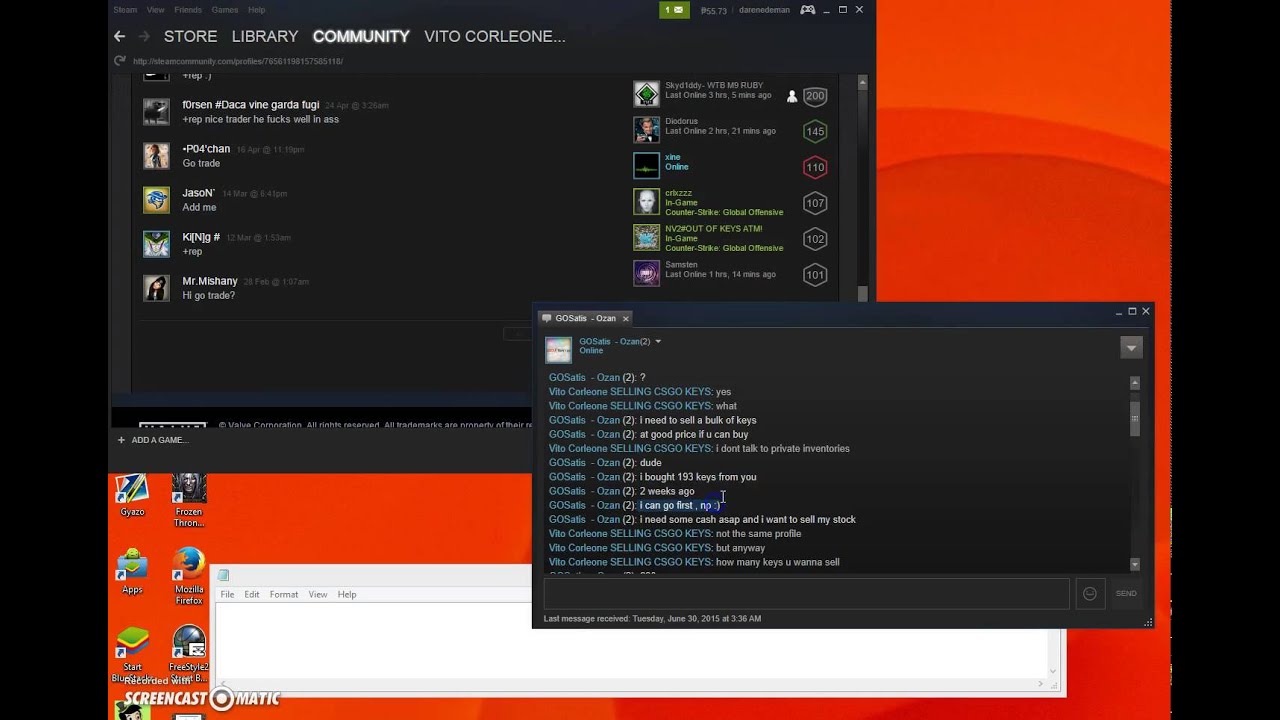The image size is (1280, 720).
Task: Open f0rsen #Daca commenter avatar
Action: [x=156, y=112]
